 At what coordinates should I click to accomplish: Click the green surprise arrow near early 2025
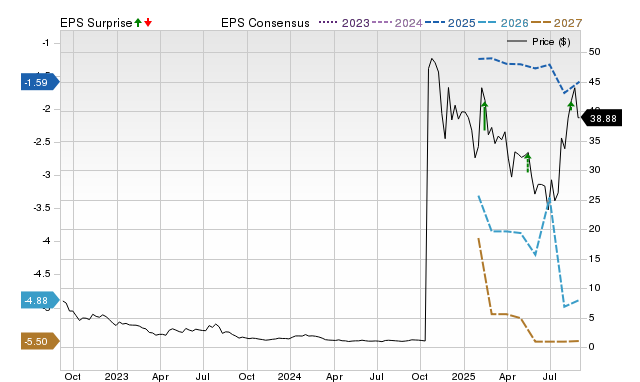click(x=484, y=116)
